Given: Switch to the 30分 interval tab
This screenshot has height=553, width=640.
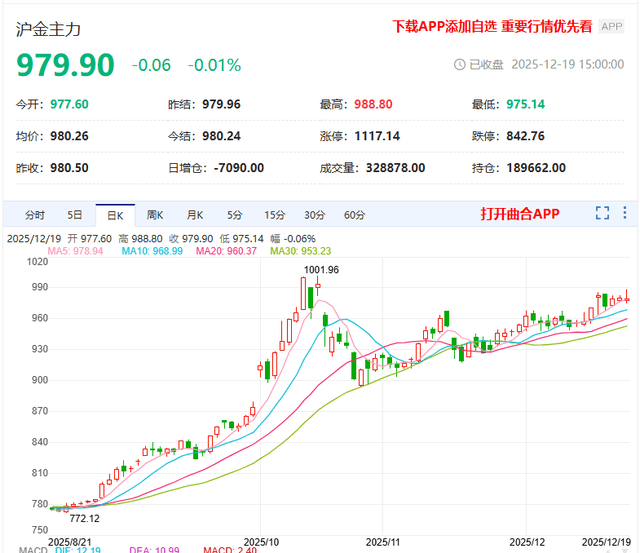Looking at the screenshot, I should pos(315,215).
